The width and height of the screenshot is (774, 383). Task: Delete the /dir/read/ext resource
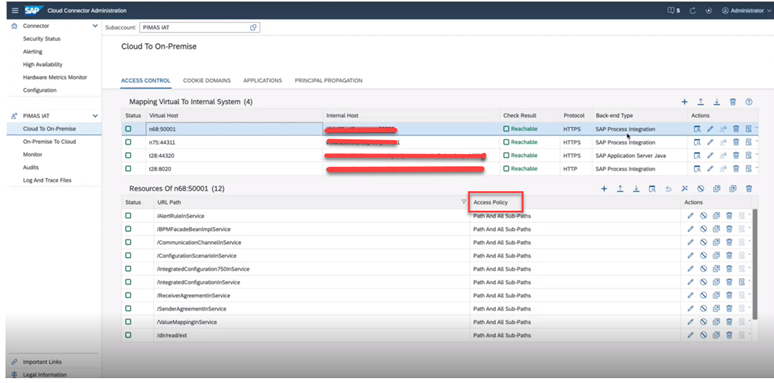(729, 335)
